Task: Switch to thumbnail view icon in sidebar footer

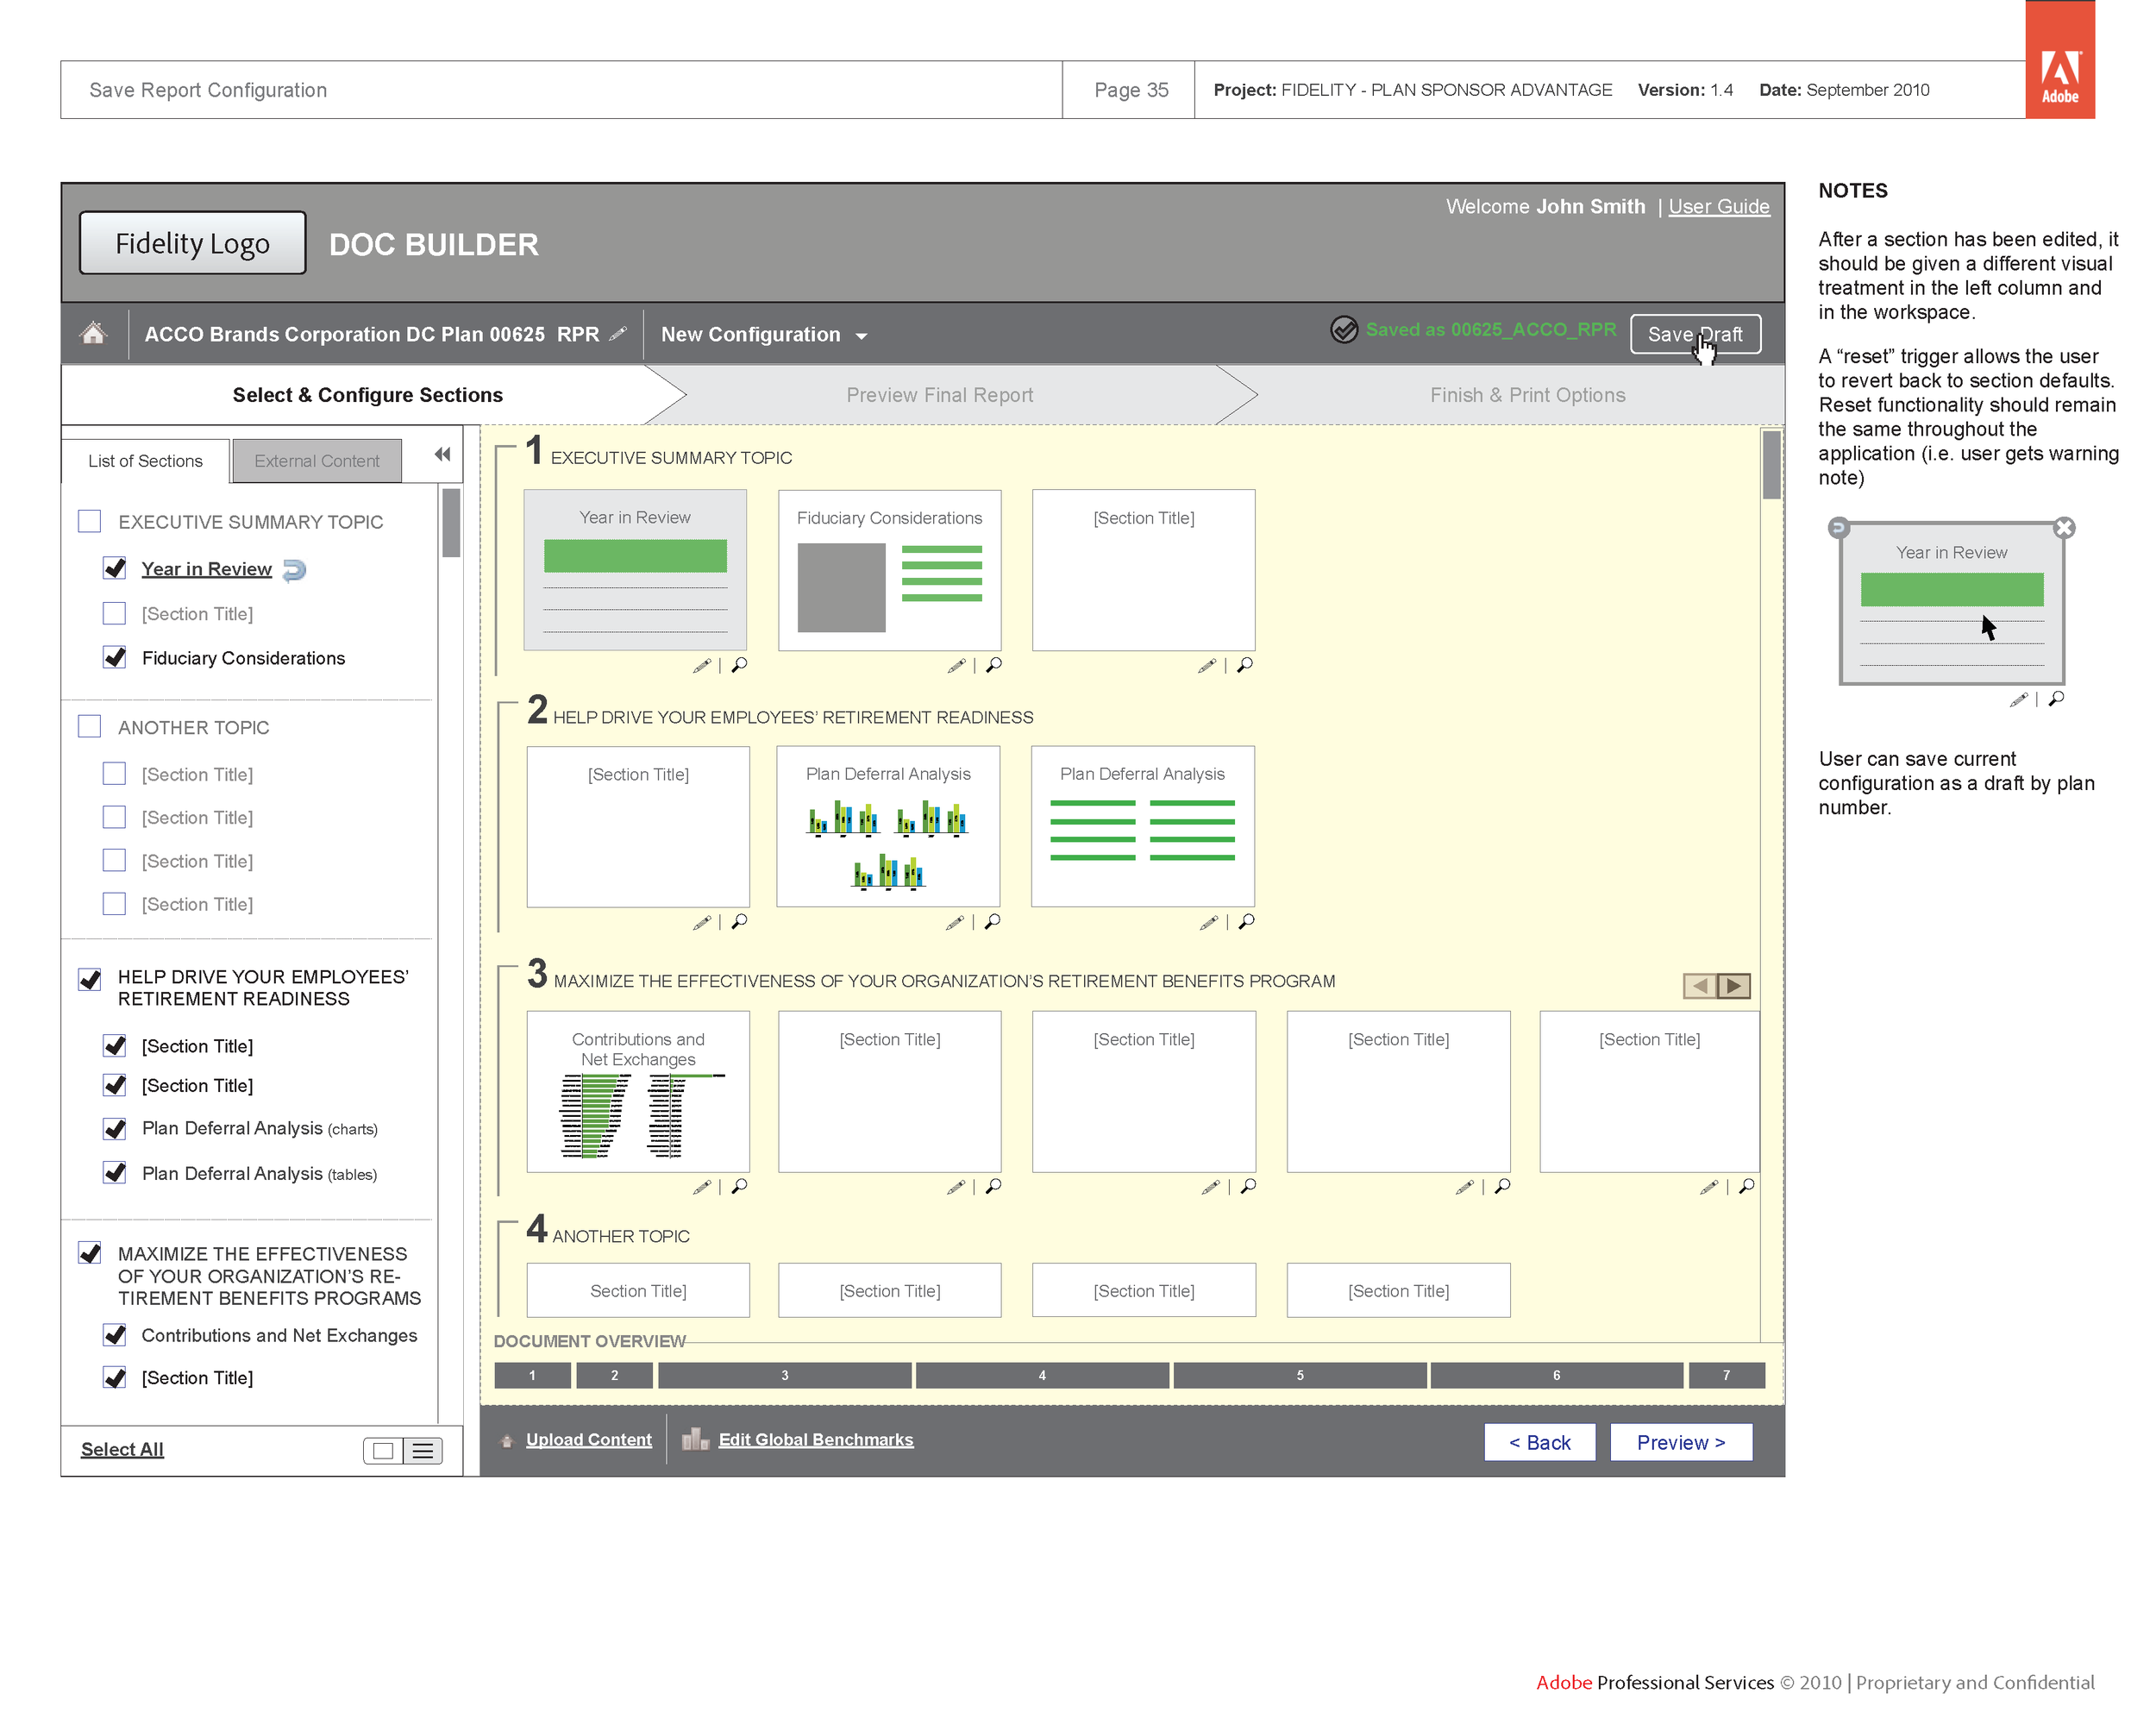Action: [x=383, y=1451]
